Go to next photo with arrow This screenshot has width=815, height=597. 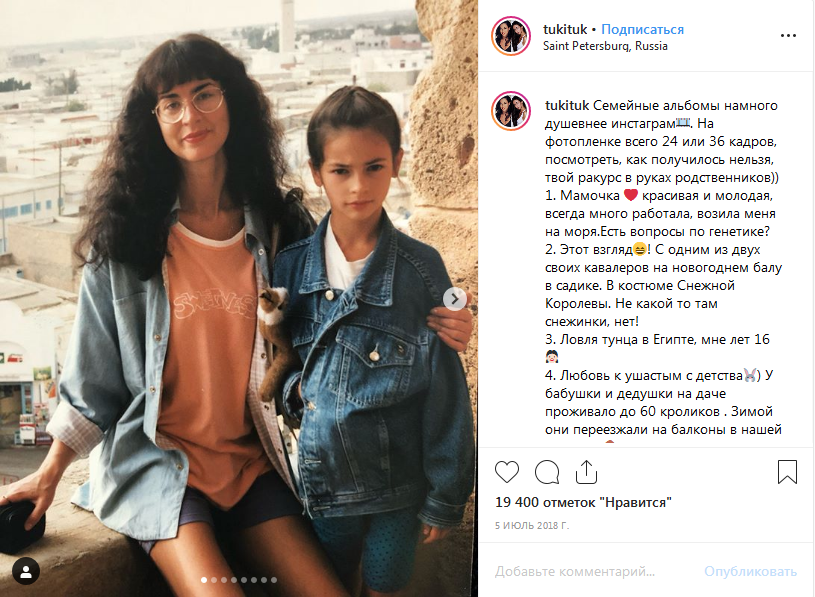tap(454, 299)
